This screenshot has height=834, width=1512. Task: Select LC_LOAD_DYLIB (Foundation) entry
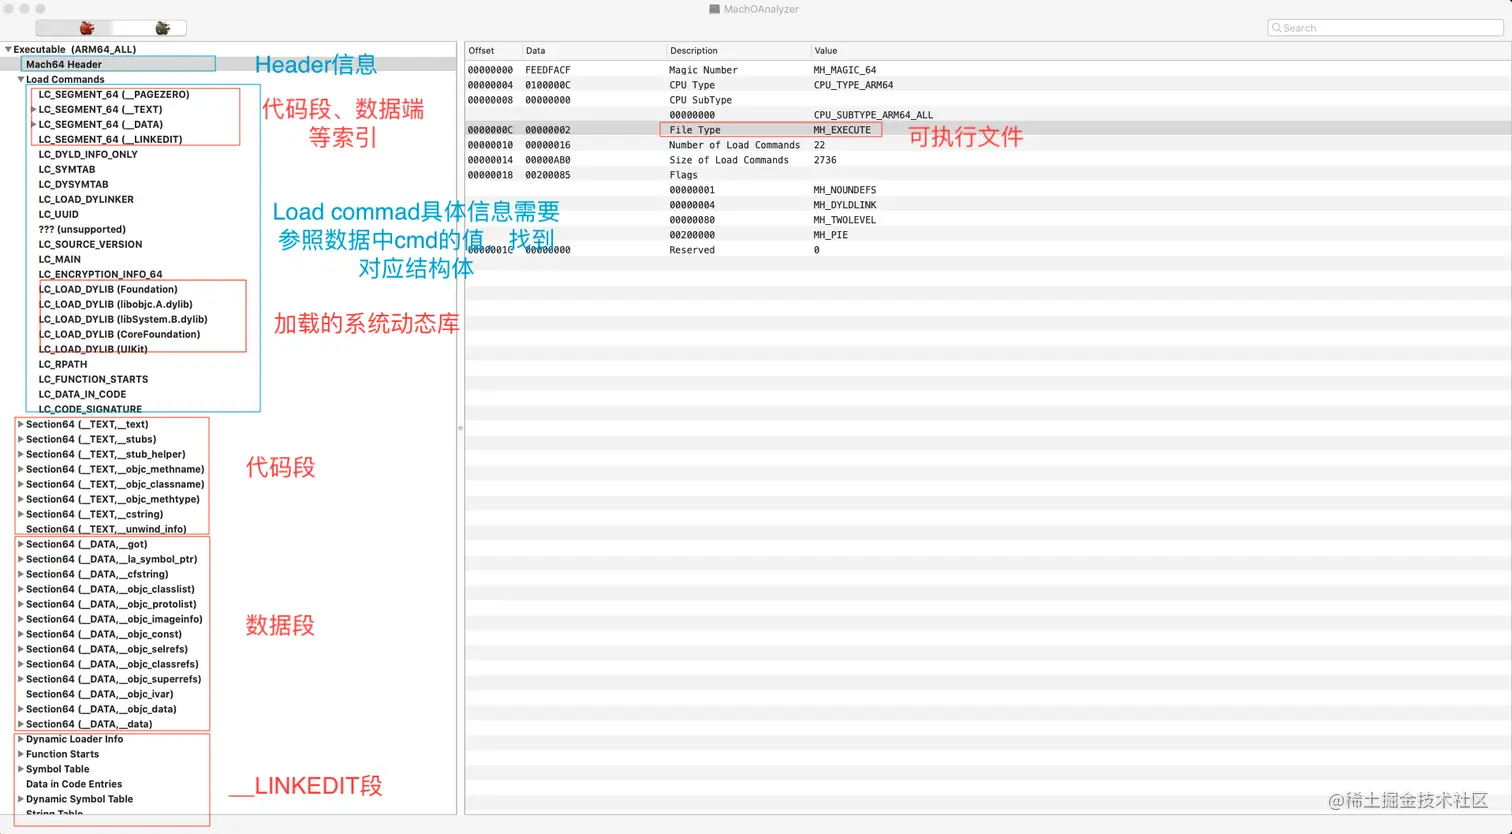tap(108, 289)
